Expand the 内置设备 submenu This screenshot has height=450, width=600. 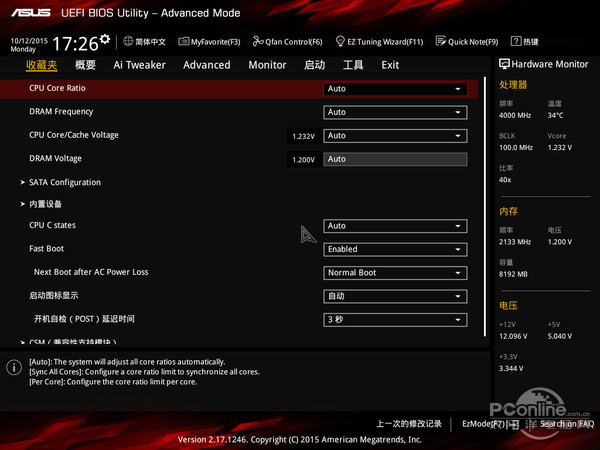pyautogui.click(x=45, y=204)
